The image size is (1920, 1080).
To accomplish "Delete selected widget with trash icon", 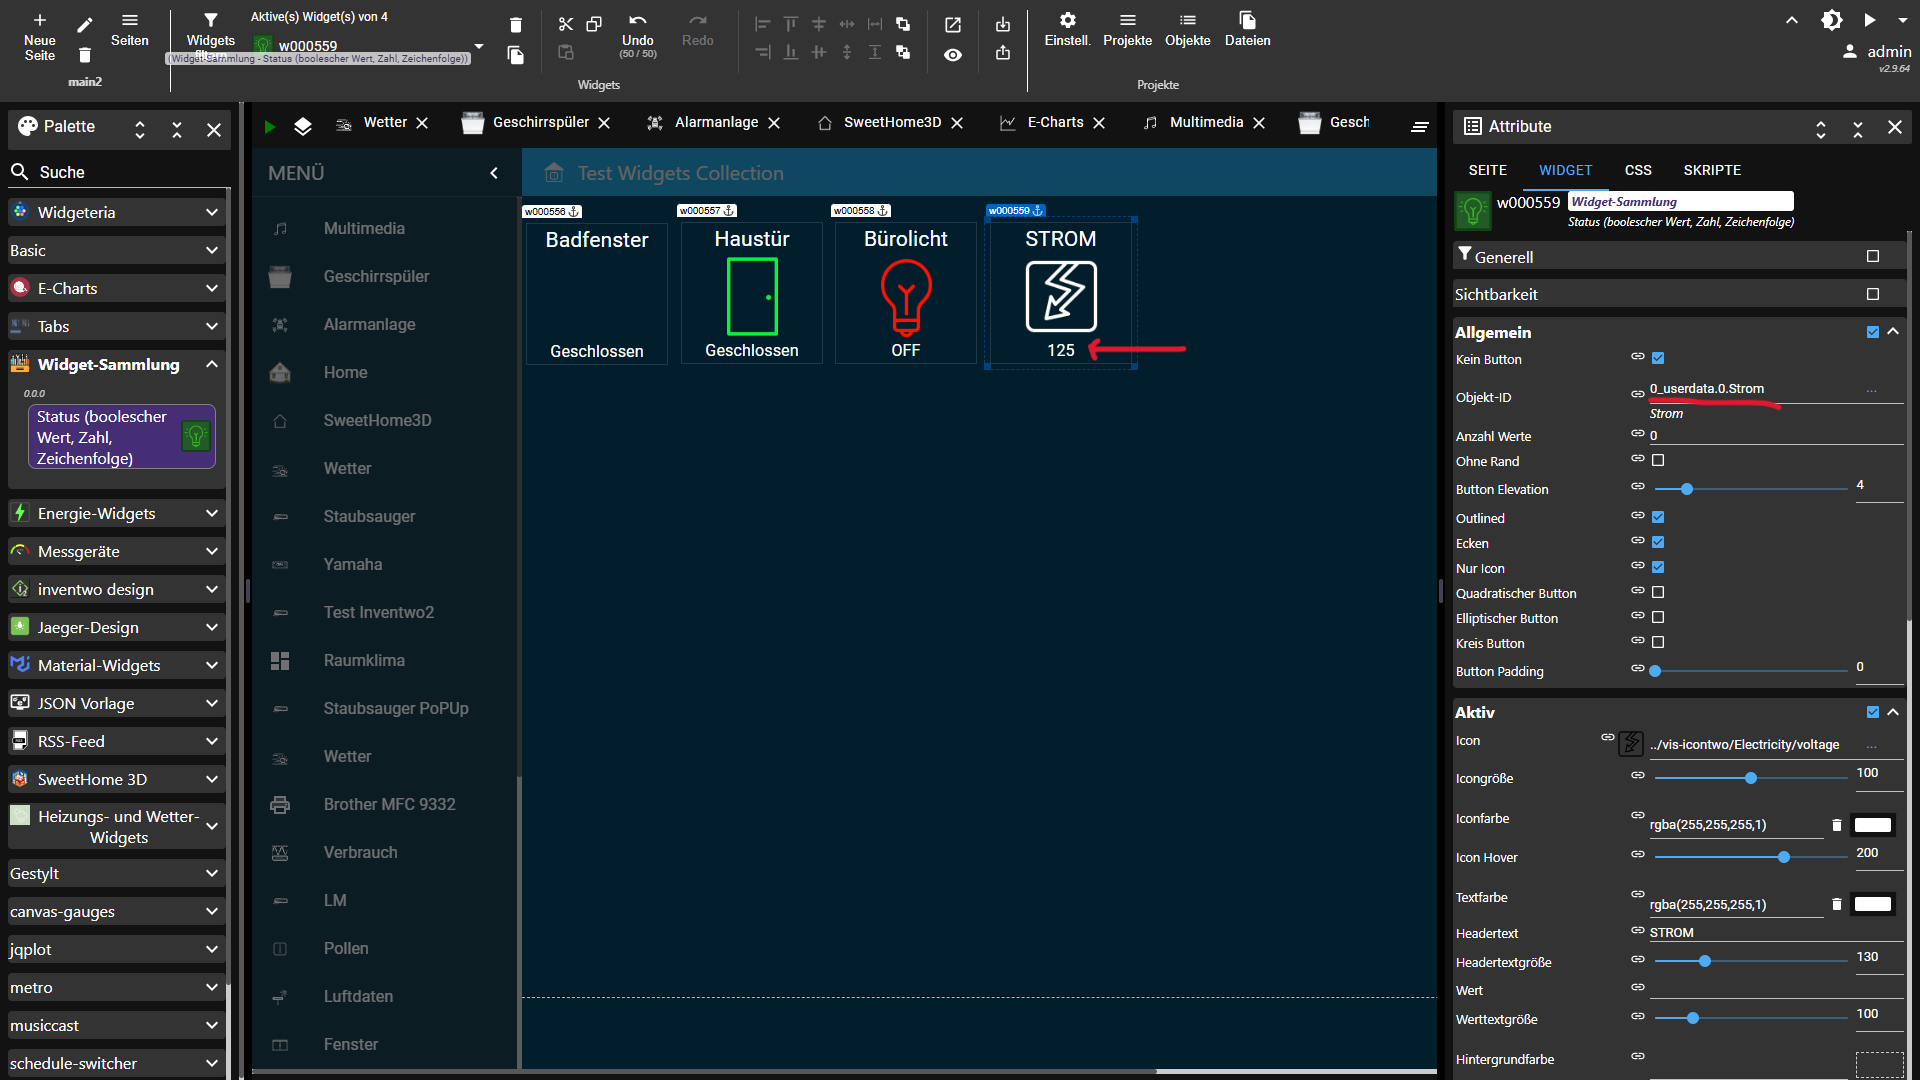I will (516, 25).
